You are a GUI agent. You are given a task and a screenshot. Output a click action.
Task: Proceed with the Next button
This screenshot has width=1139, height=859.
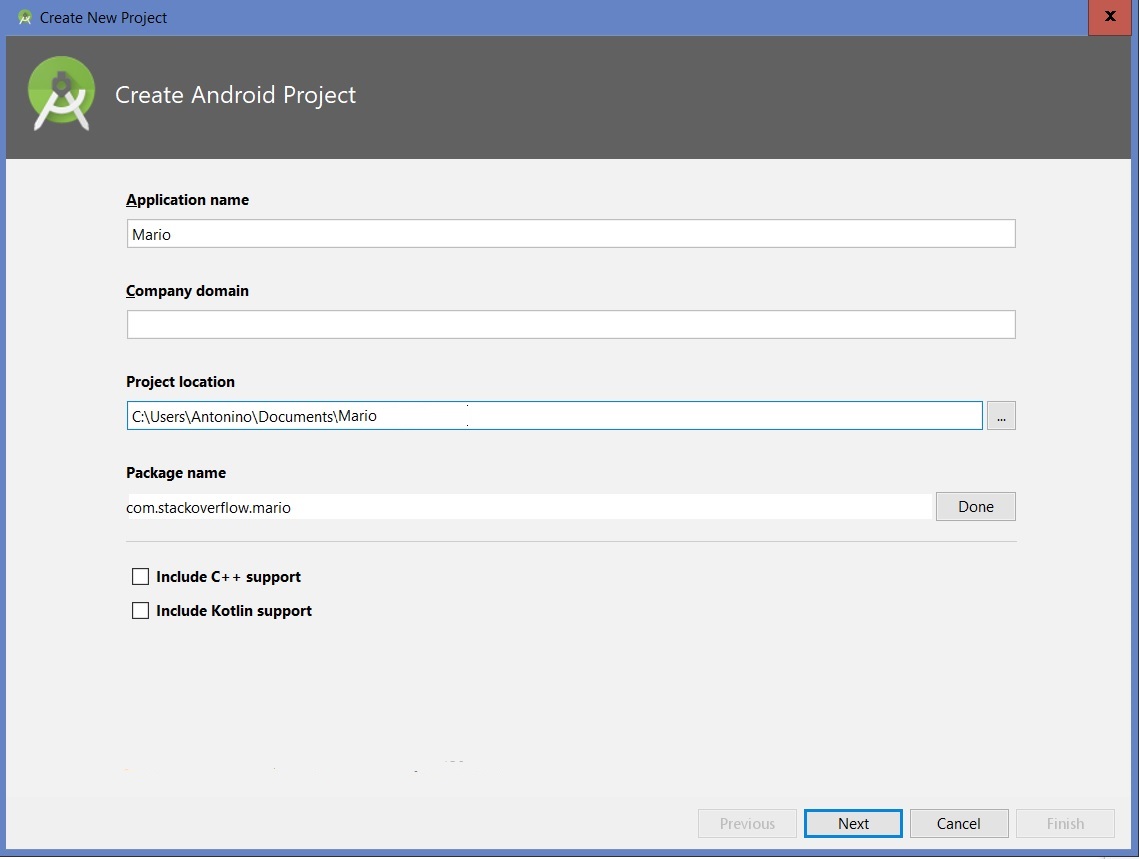click(853, 824)
